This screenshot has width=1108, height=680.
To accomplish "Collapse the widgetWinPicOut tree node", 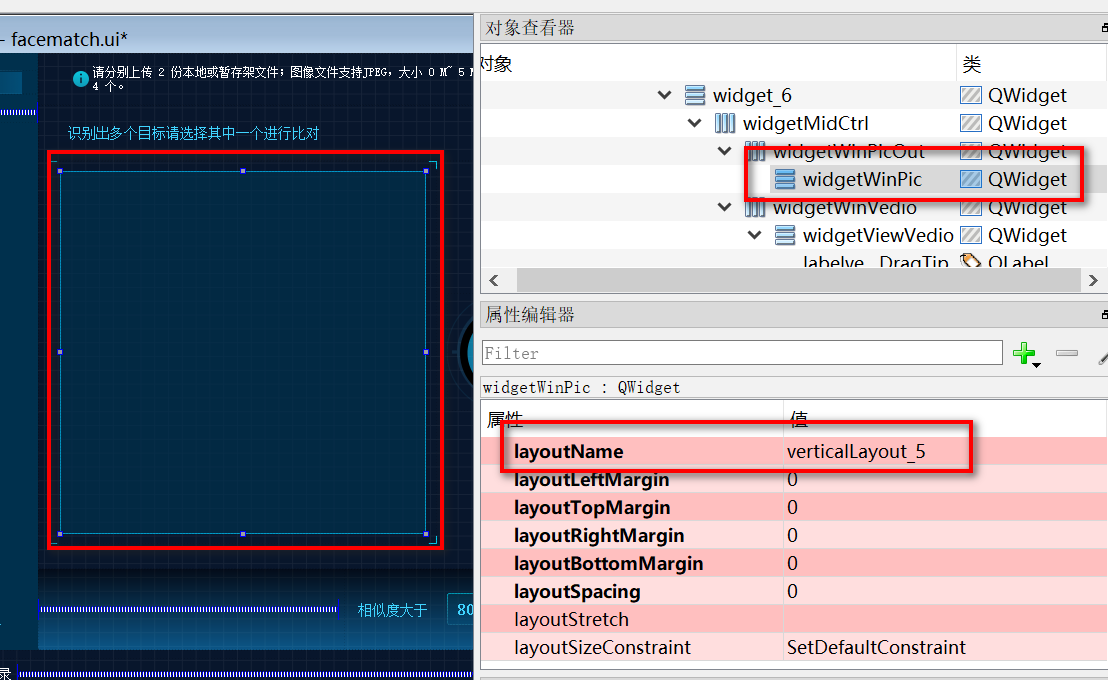I will click(x=724, y=151).
